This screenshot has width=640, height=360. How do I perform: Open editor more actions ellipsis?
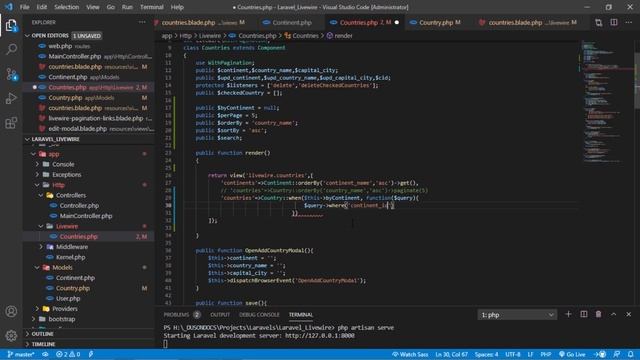[x=629, y=22]
